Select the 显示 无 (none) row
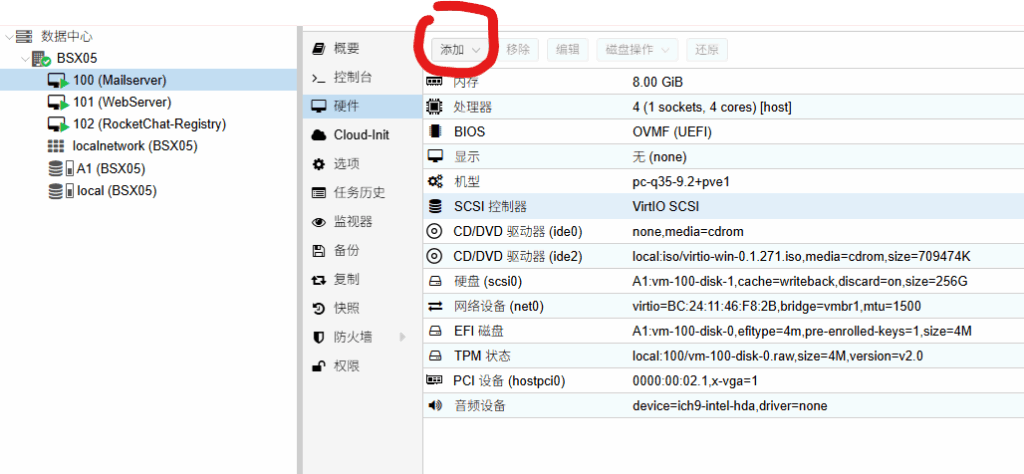This screenshot has width=1024, height=474. 723,157
